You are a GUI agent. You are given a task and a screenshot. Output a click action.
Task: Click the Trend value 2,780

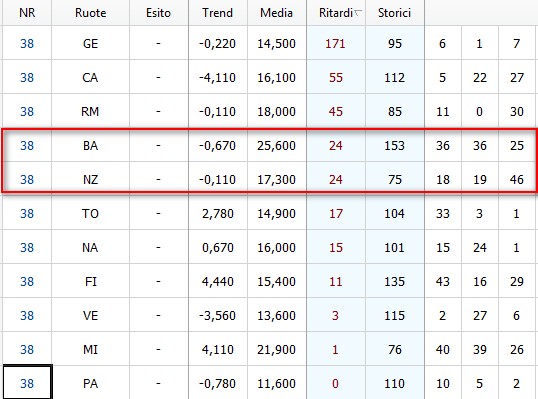pos(218,213)
